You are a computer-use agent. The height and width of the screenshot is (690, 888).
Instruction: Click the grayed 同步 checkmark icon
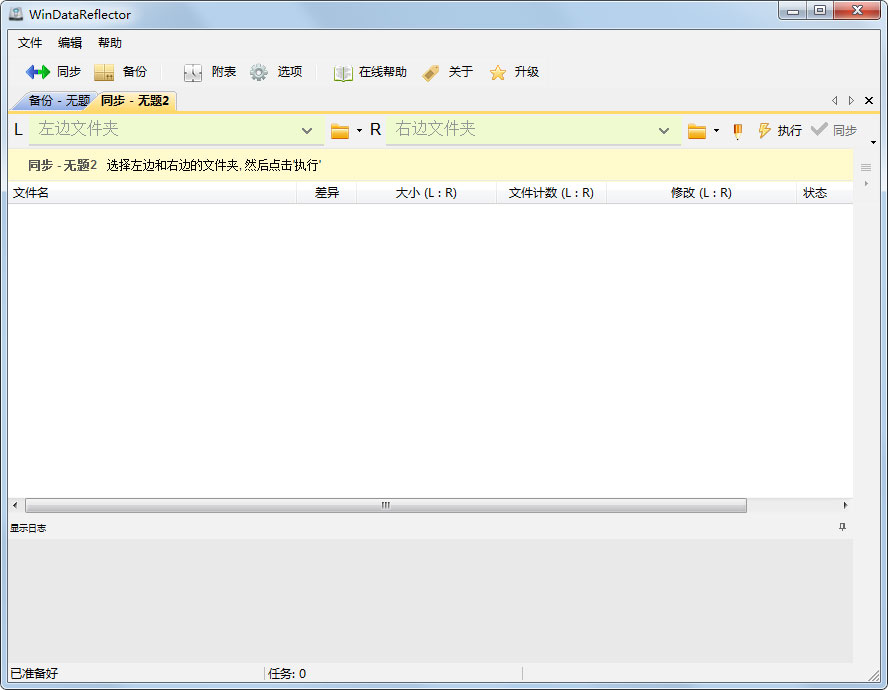[819, 129]
